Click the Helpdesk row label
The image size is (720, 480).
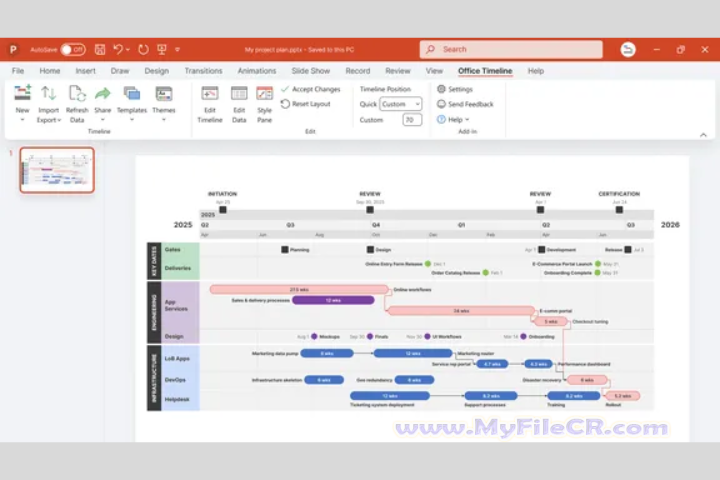tap(177, 399)
